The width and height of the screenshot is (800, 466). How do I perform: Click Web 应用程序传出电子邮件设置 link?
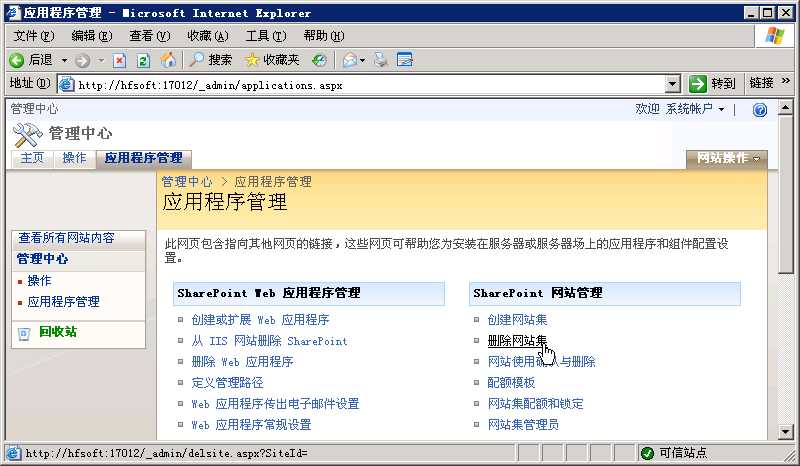click(276, 404)
